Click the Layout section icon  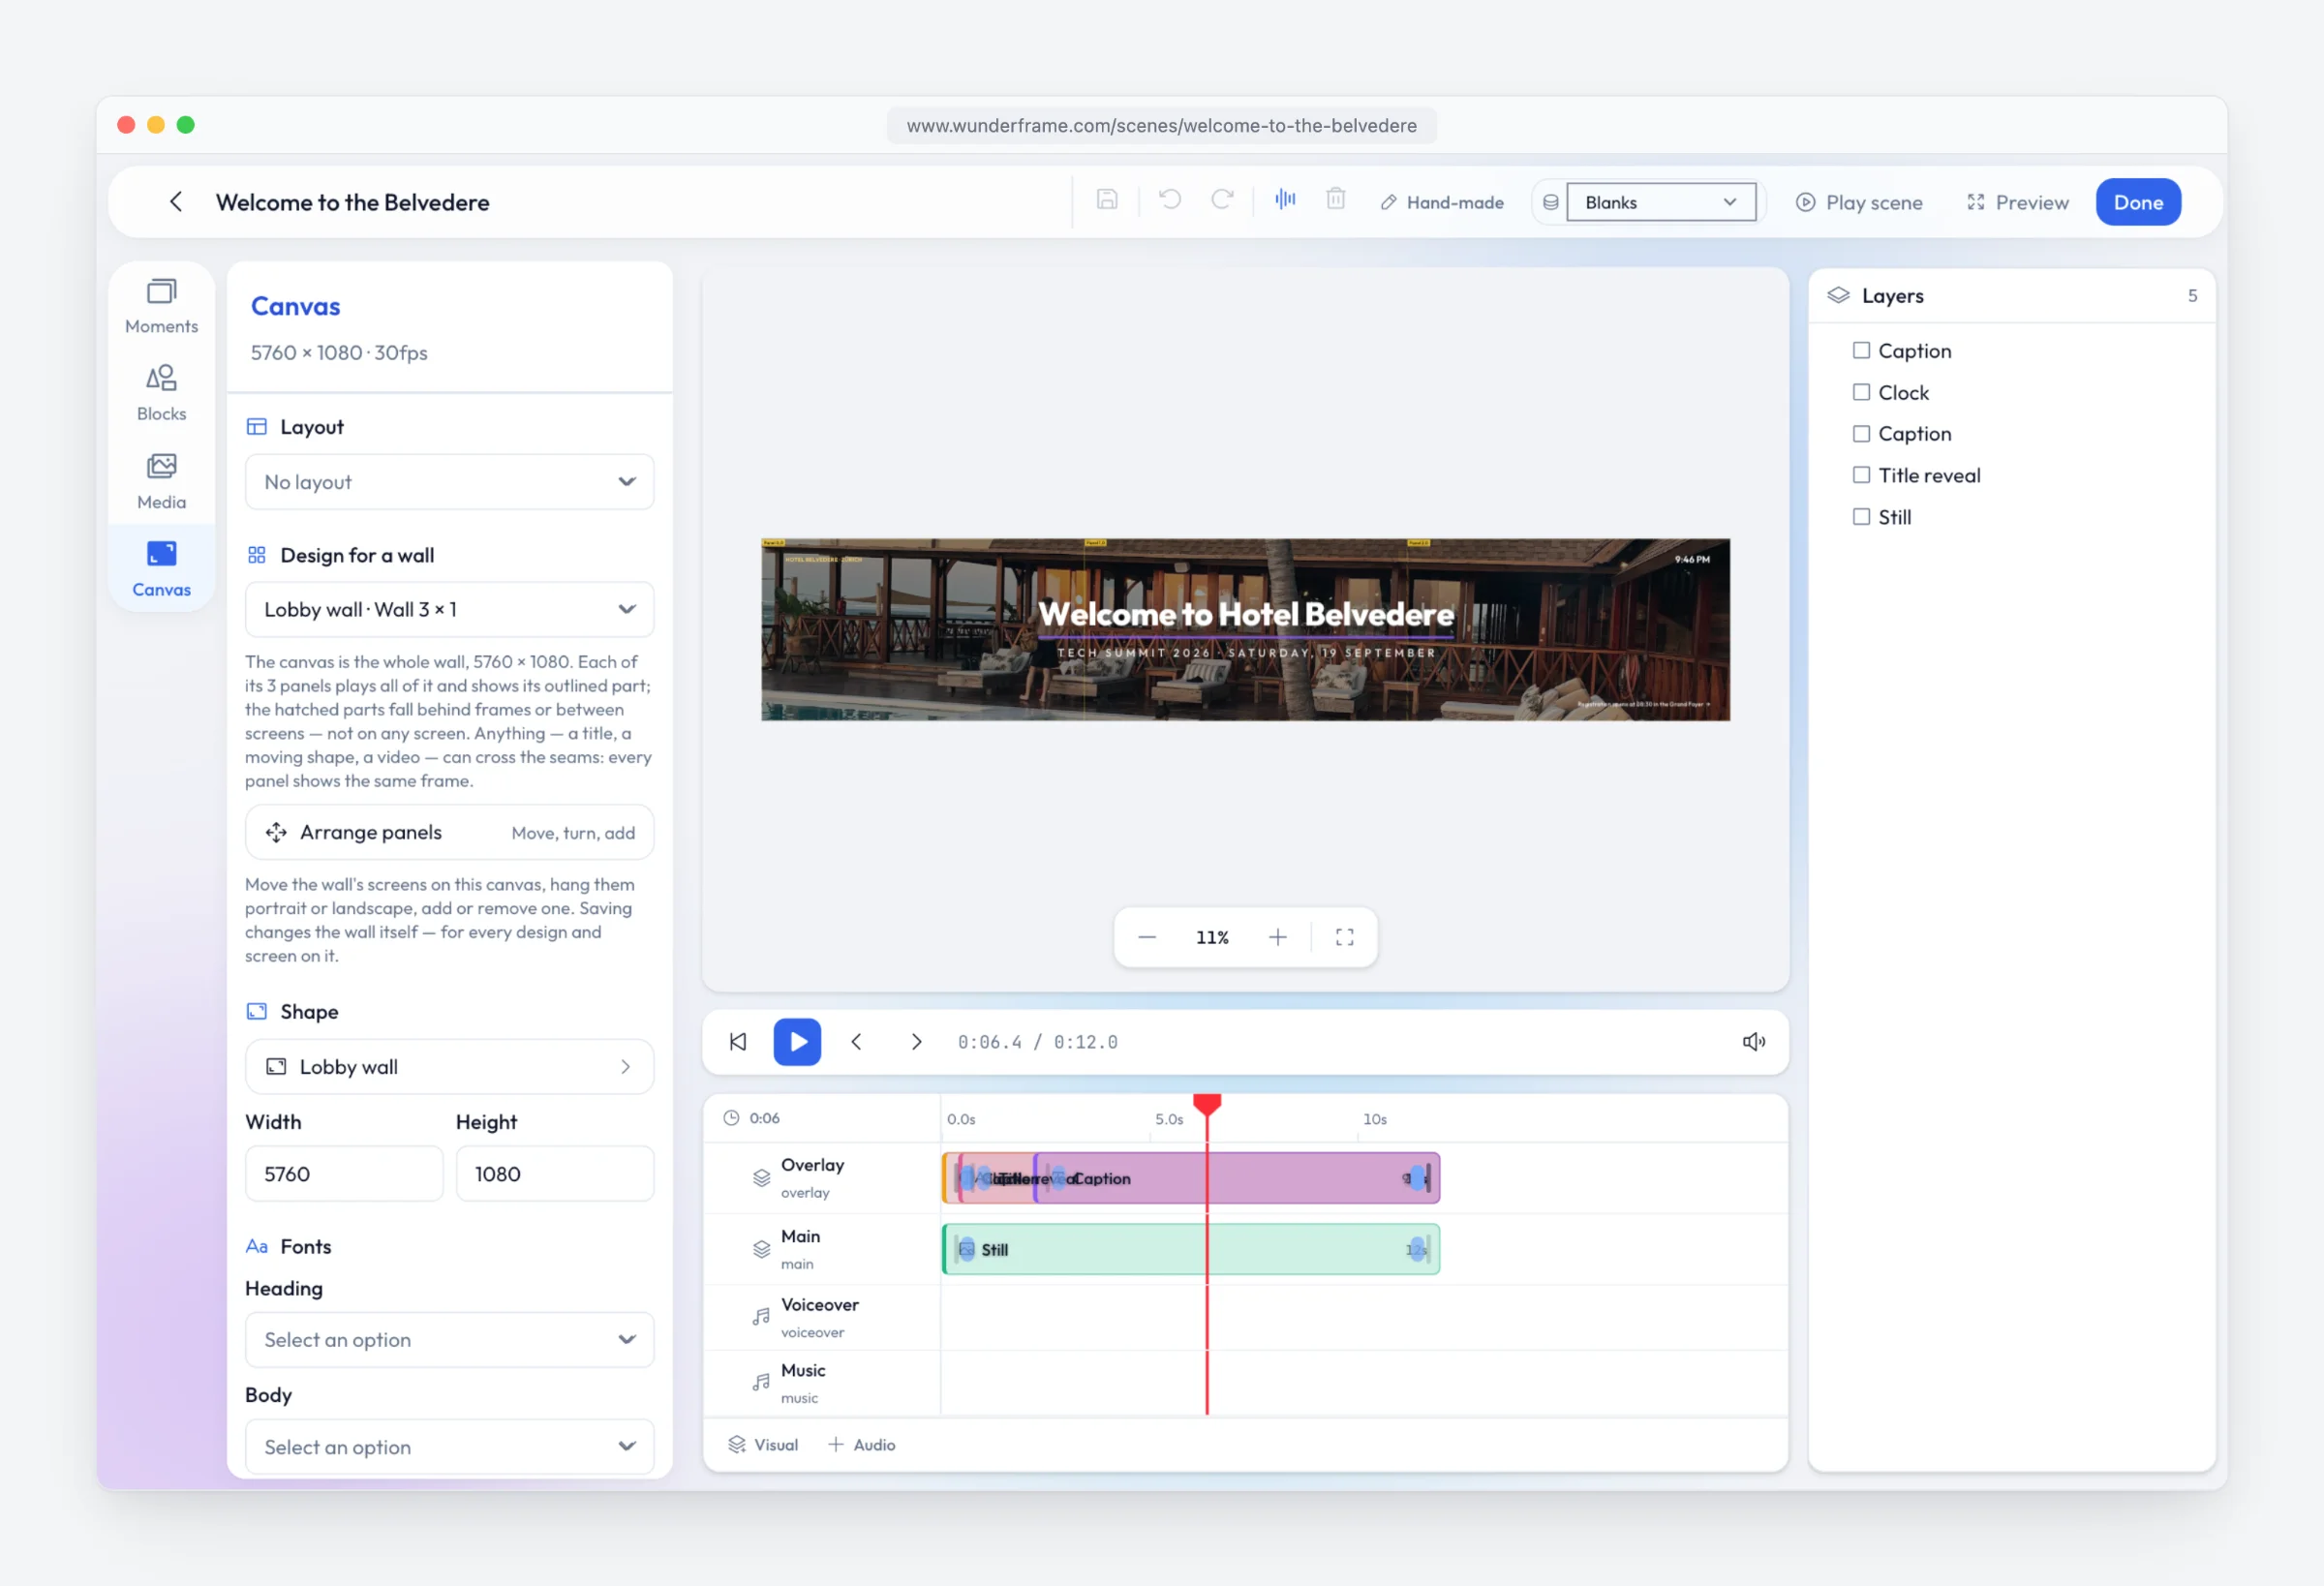click(x=257, y=427)
